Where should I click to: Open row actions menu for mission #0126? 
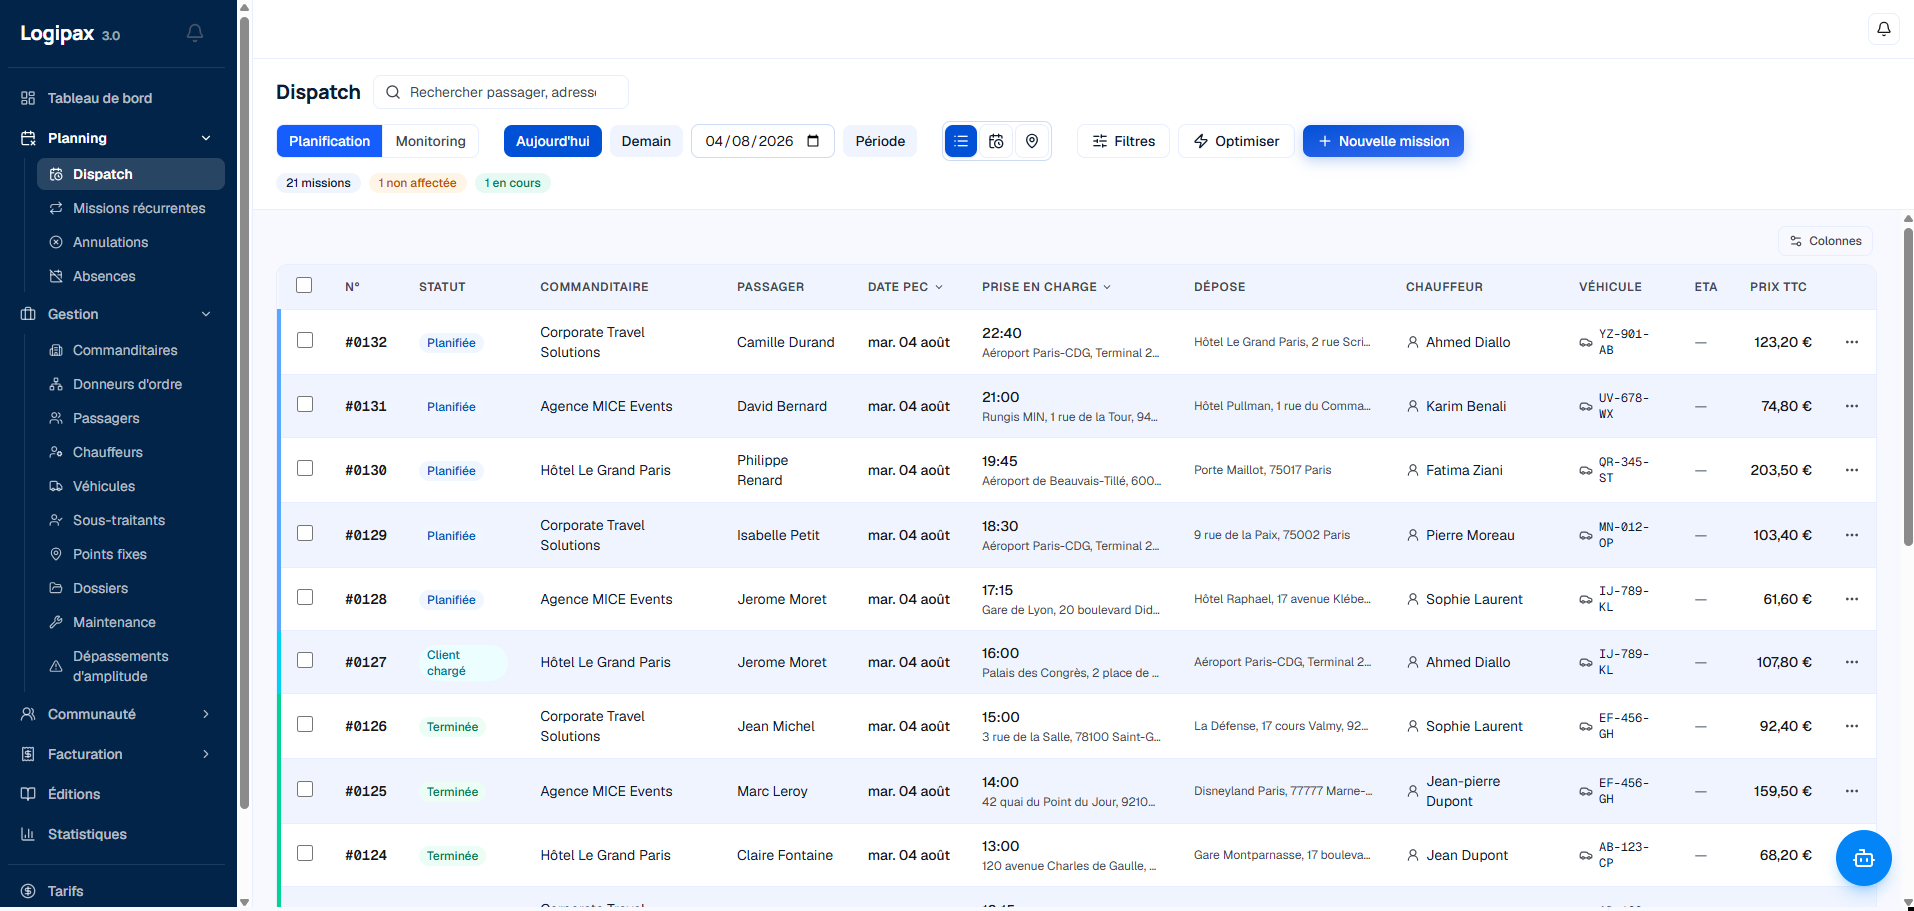1851,726
